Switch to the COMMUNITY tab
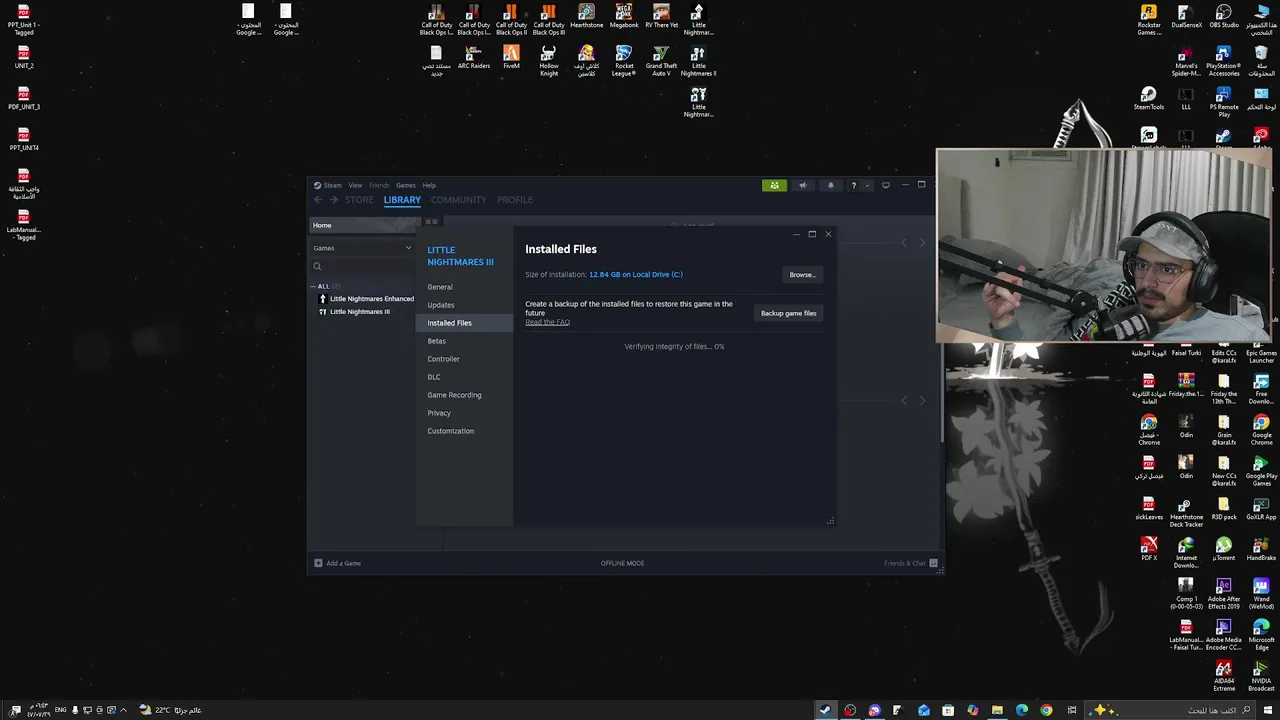1280x720 pixels. 458,200
